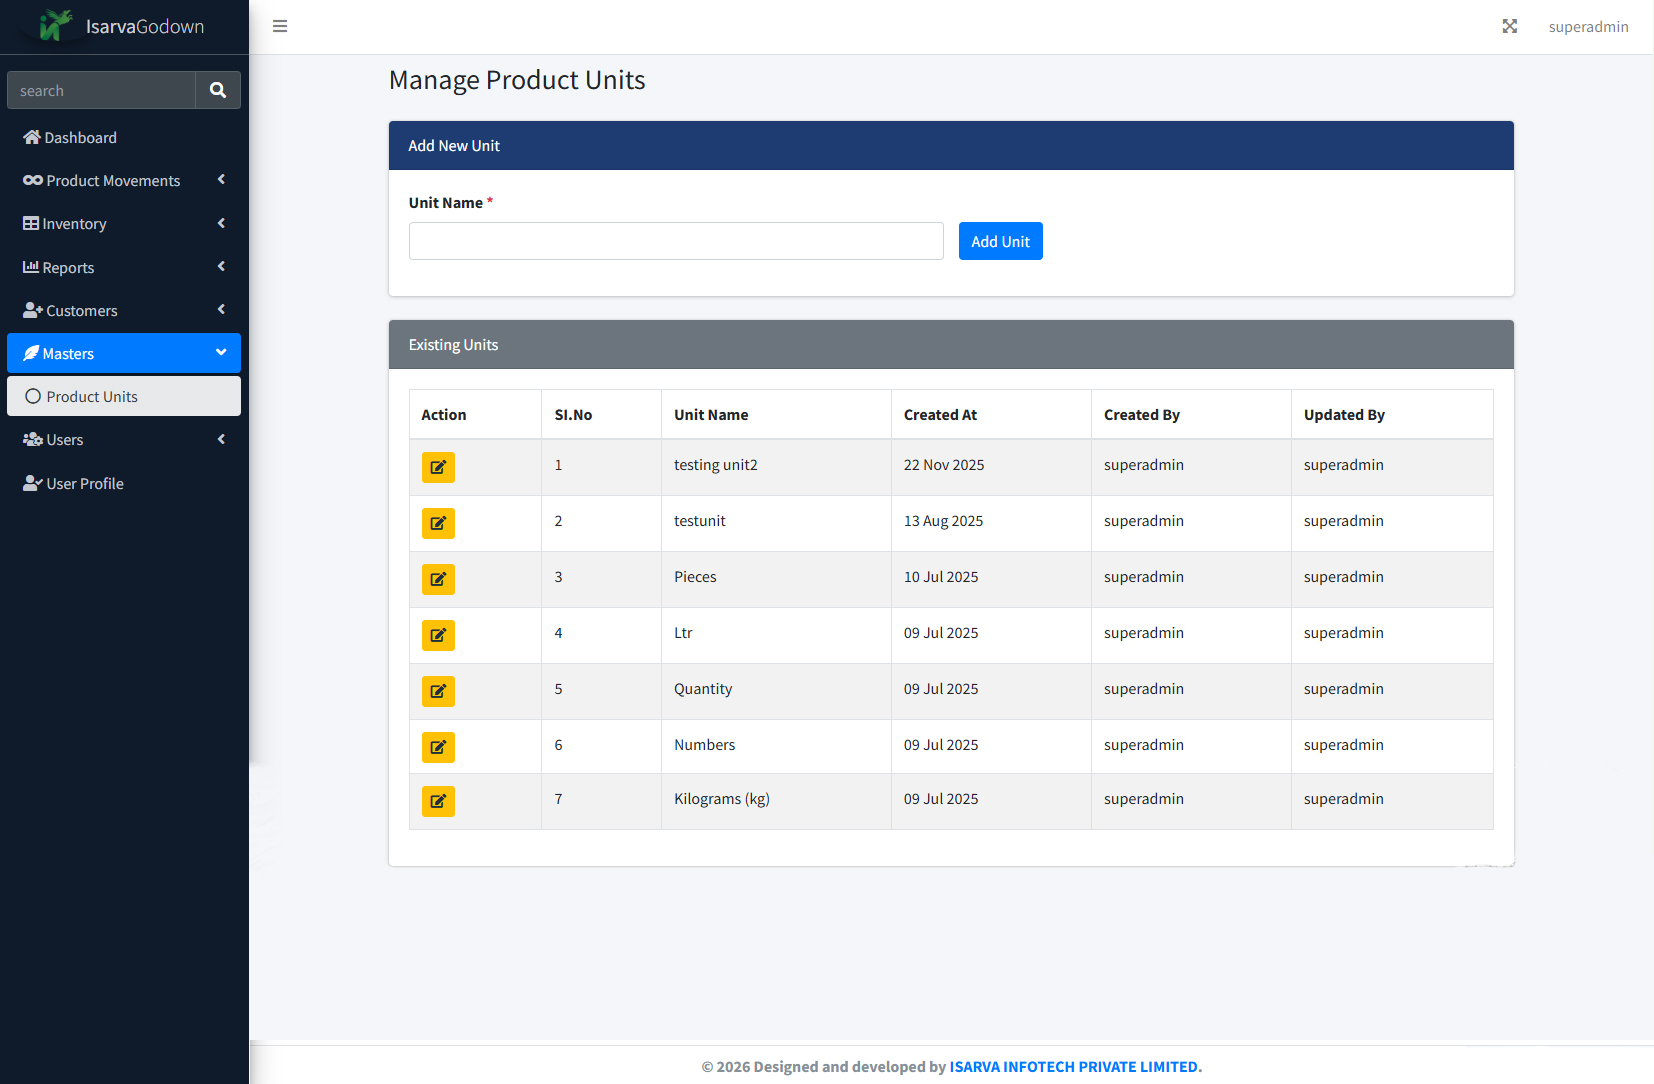Image resolution: width=1654 pixels, height=1084 pixels.
Task: Click the IsarvaGodown logo icon
Action: coord(56,25)
